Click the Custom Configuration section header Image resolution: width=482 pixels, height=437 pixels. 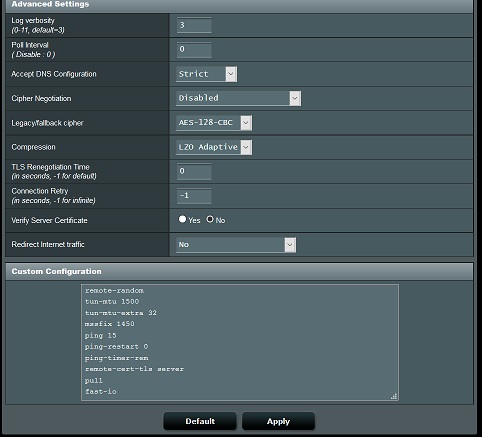pos(239,271)
